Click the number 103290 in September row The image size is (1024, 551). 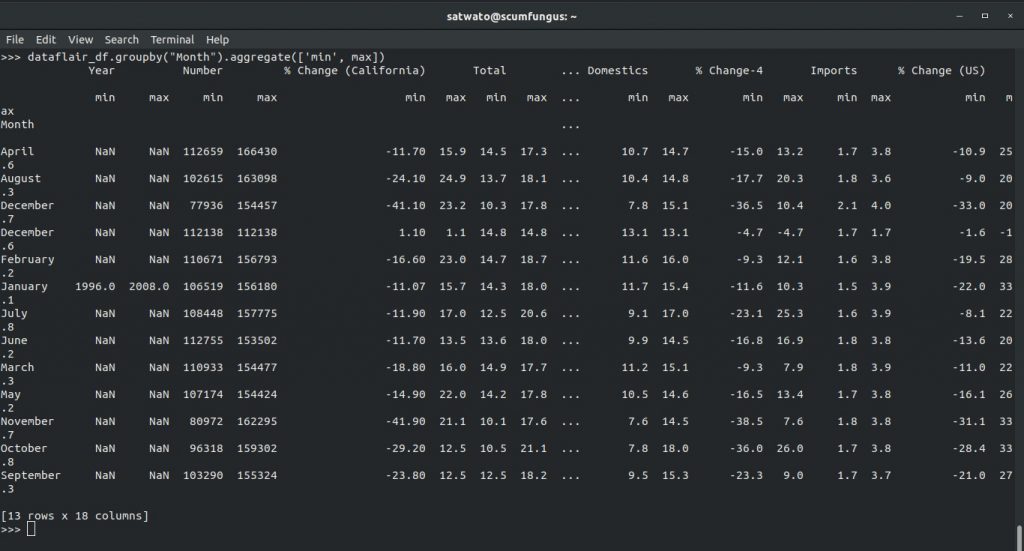tap(202, 475)
